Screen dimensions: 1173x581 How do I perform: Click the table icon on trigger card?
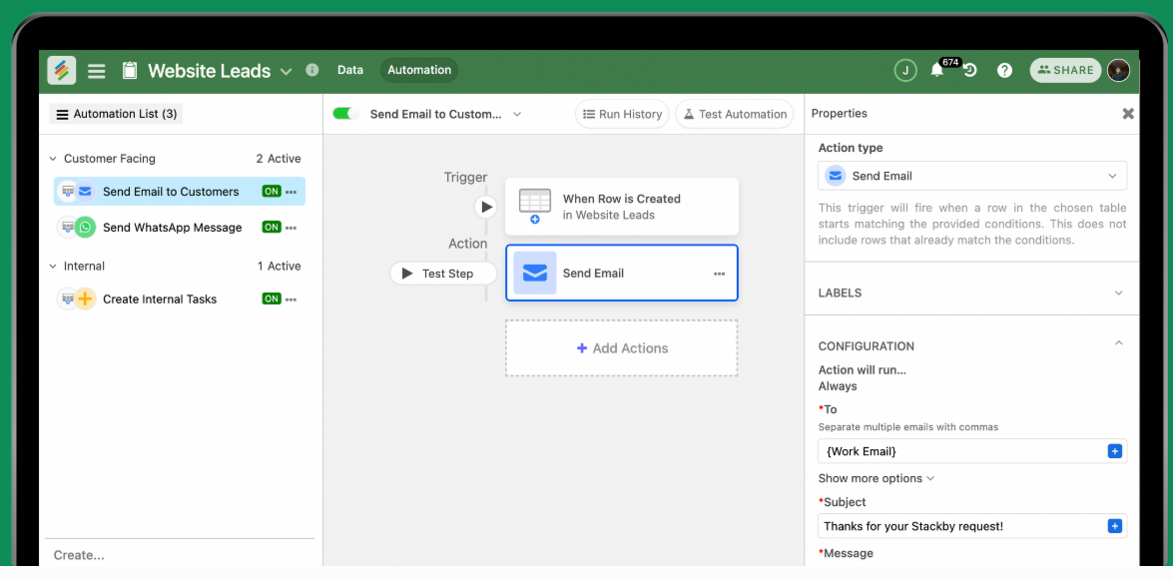pyautogui.click(x=535, y=205)
